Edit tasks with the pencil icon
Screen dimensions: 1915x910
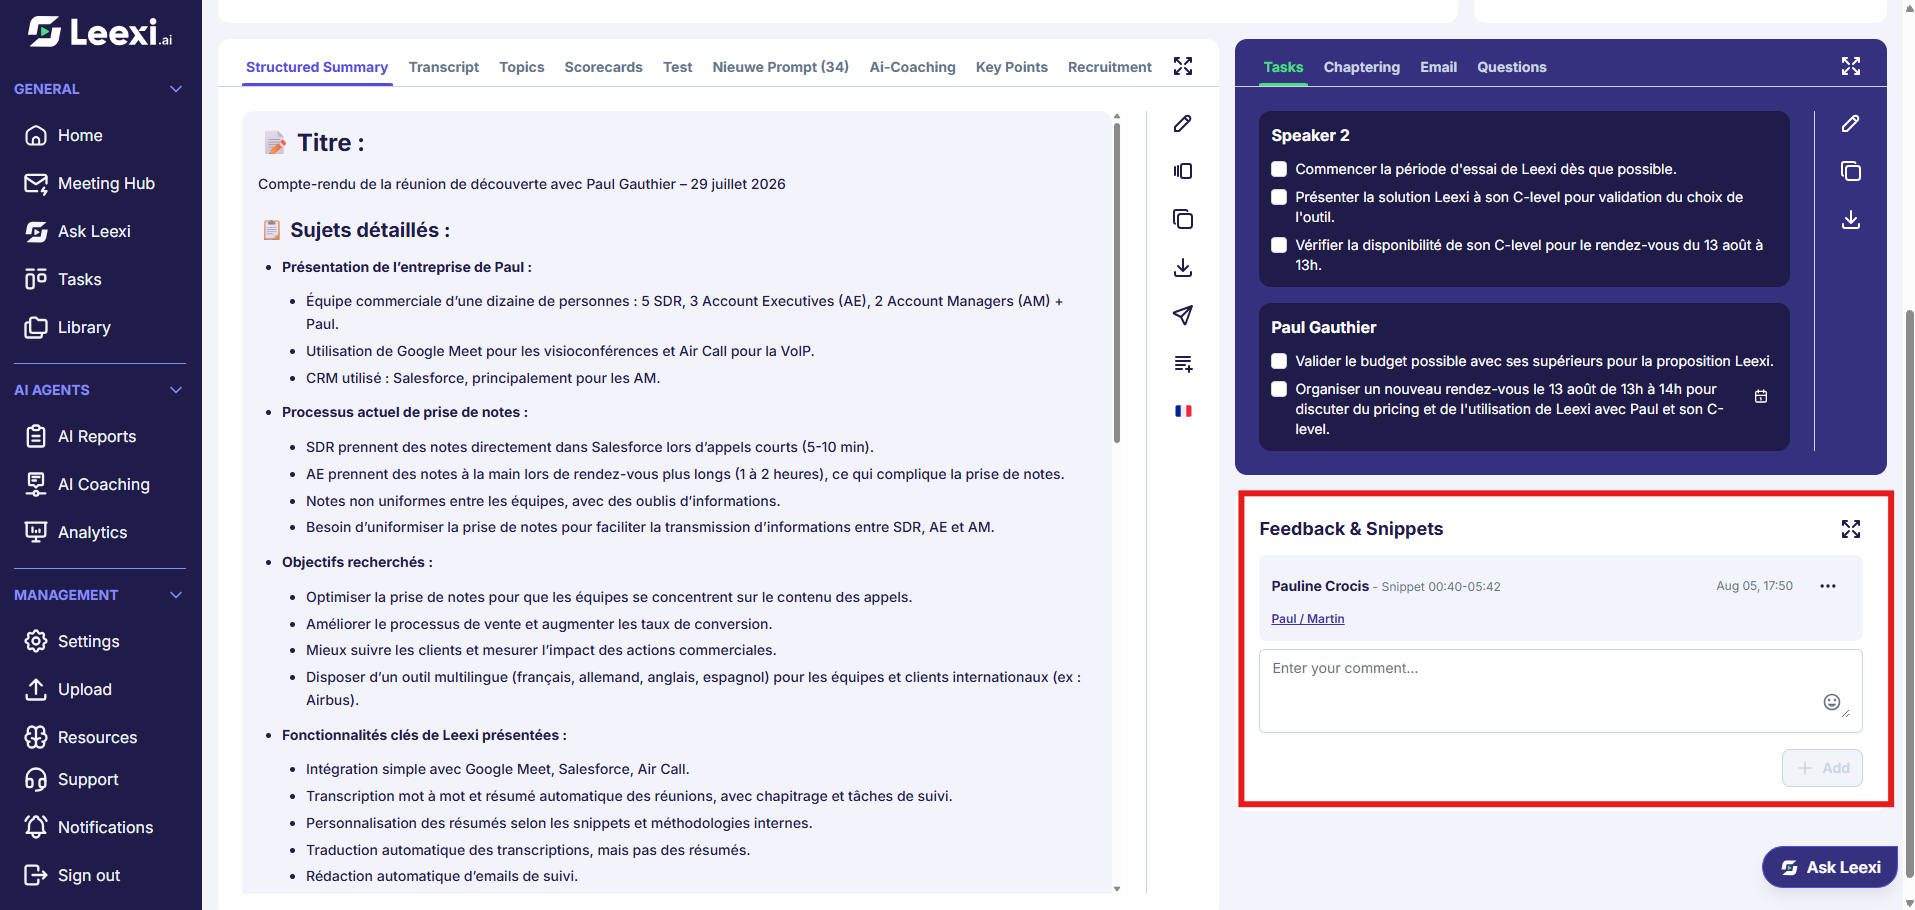pos(1851,123)
